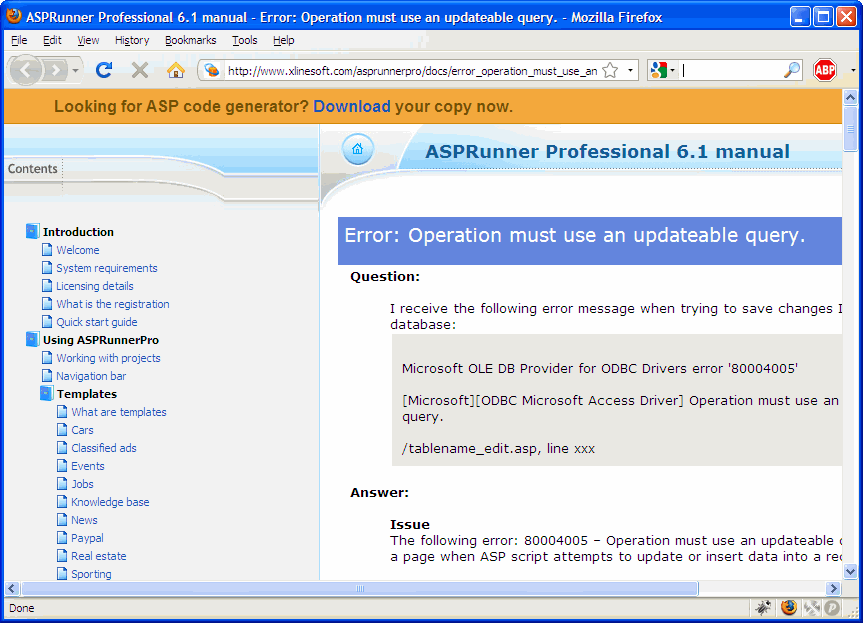Click the horizontal scrollbar right arrow

[x=834, y=588]
